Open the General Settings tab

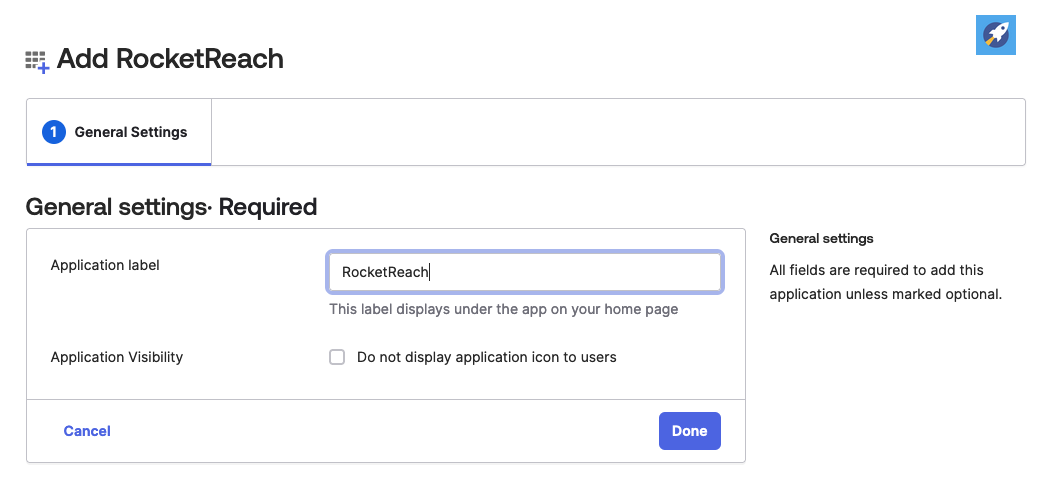(x=119, y=132)
